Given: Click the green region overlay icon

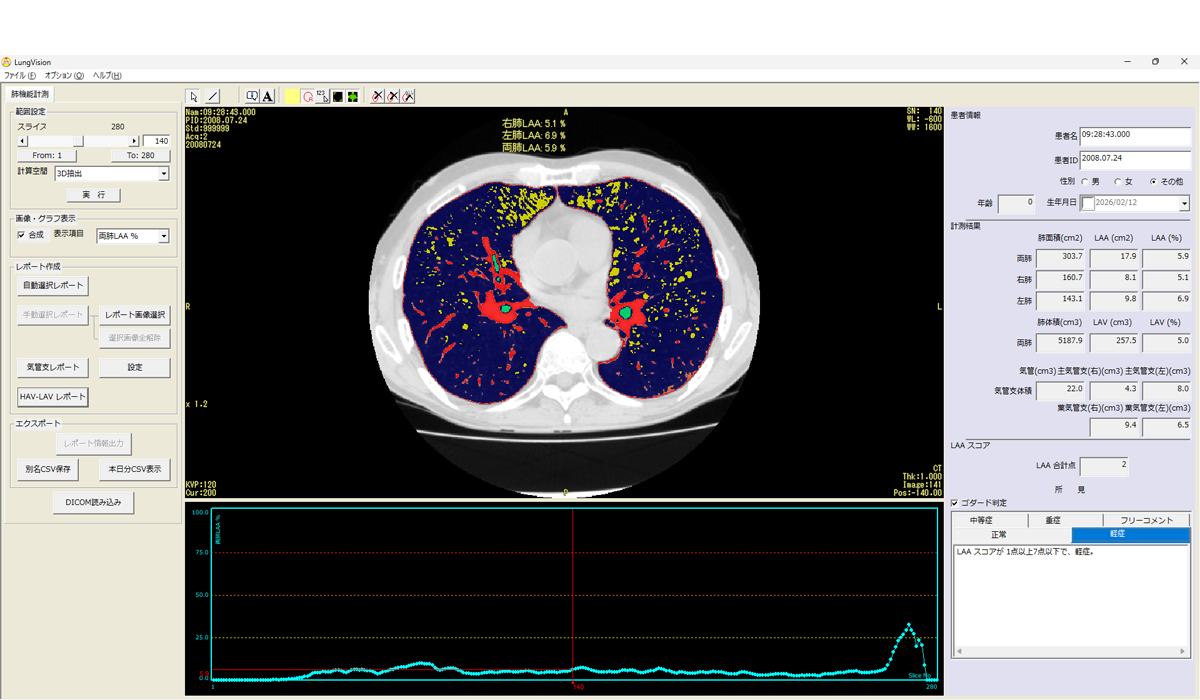Looking at the screenshot, I should pos(353,96).
